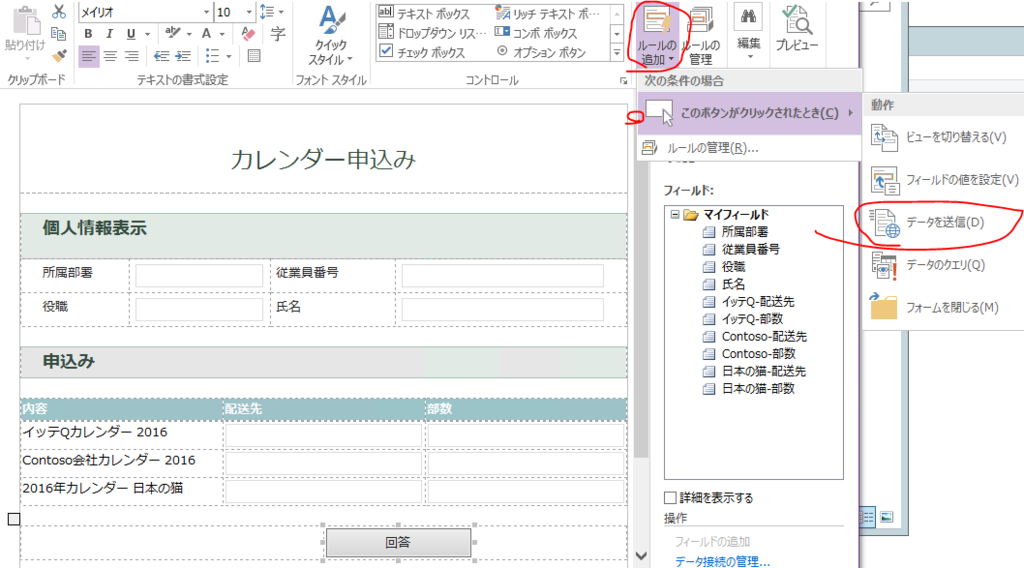
Task: Click the Cut scissors icon
Action: [59, 12]
